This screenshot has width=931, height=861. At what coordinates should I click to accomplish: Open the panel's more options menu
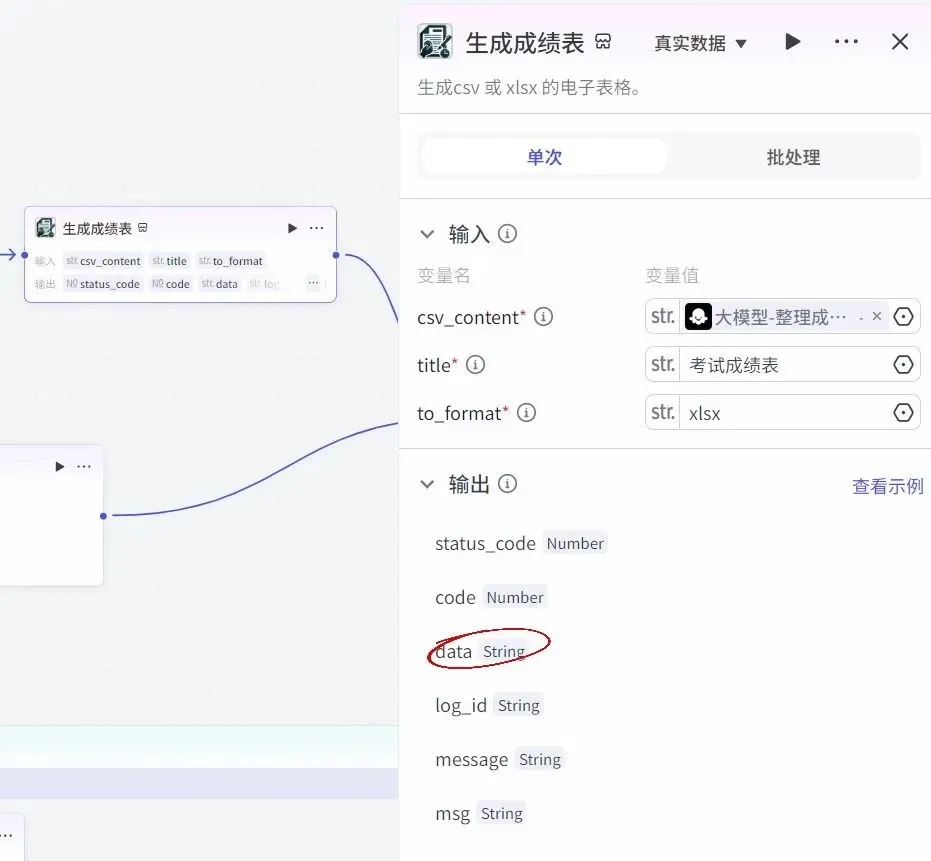tap(846, 42)
